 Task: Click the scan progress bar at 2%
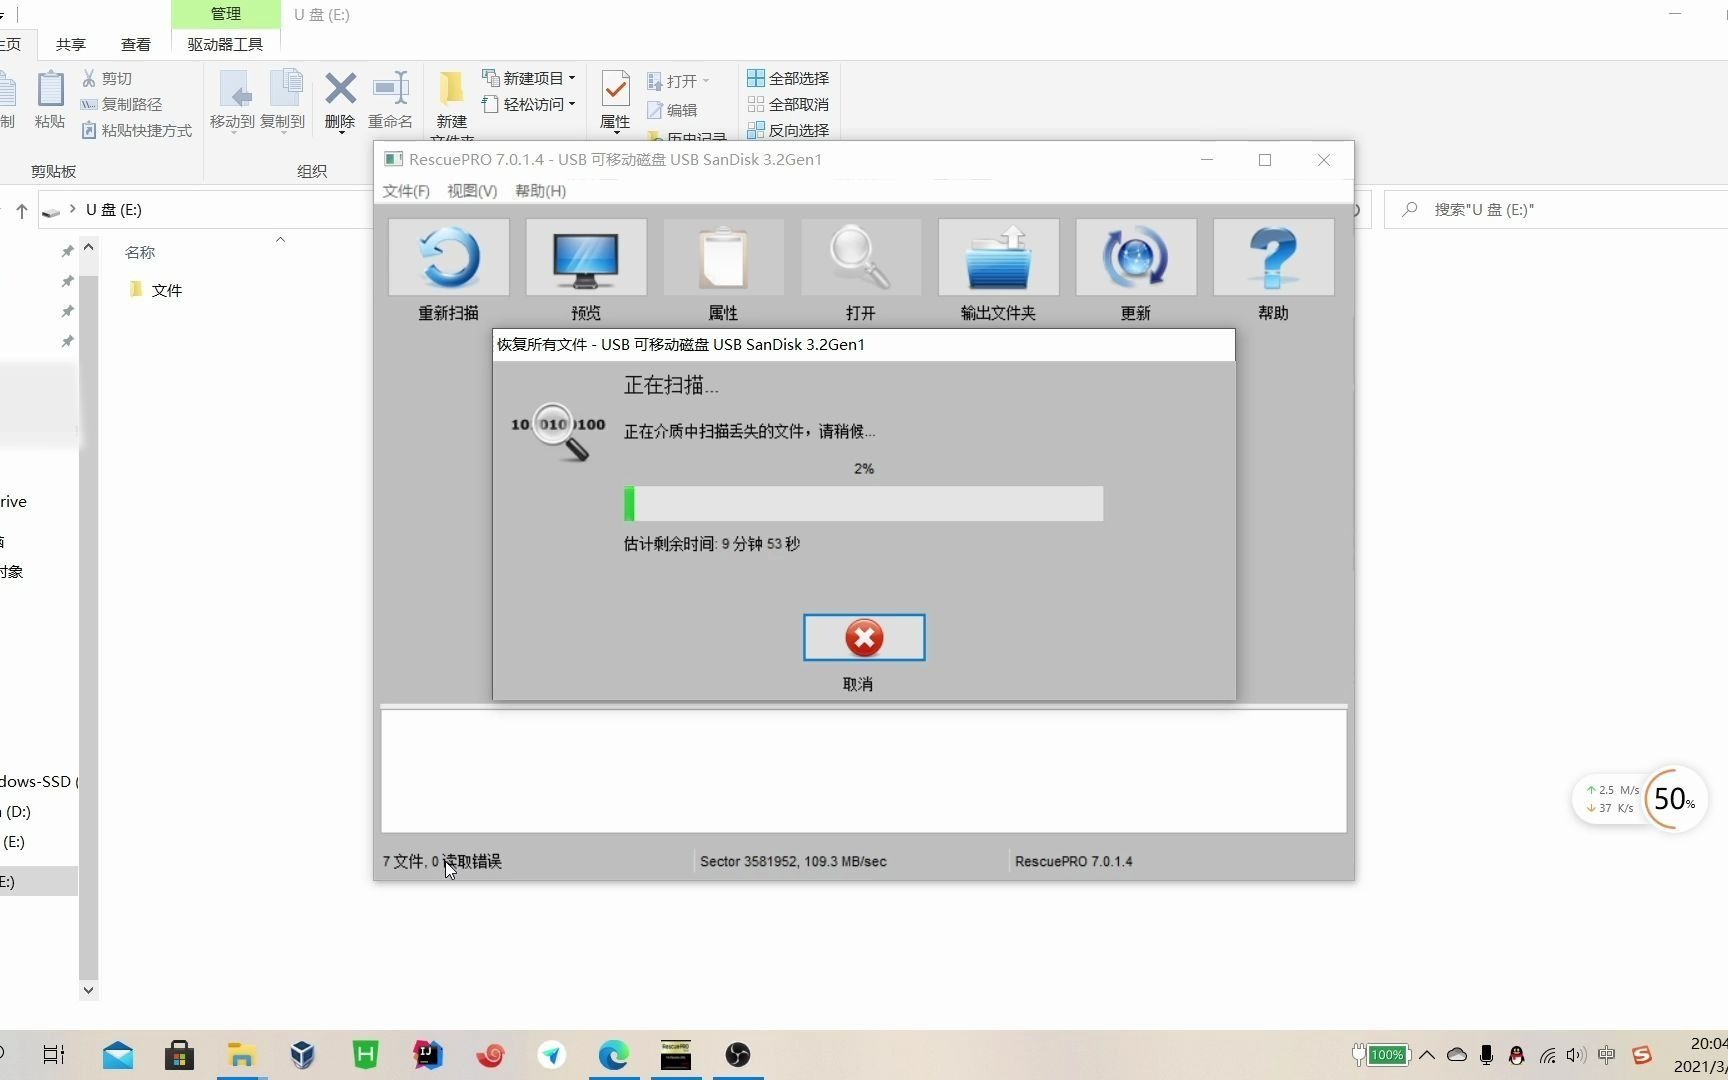tap(864, 504)
